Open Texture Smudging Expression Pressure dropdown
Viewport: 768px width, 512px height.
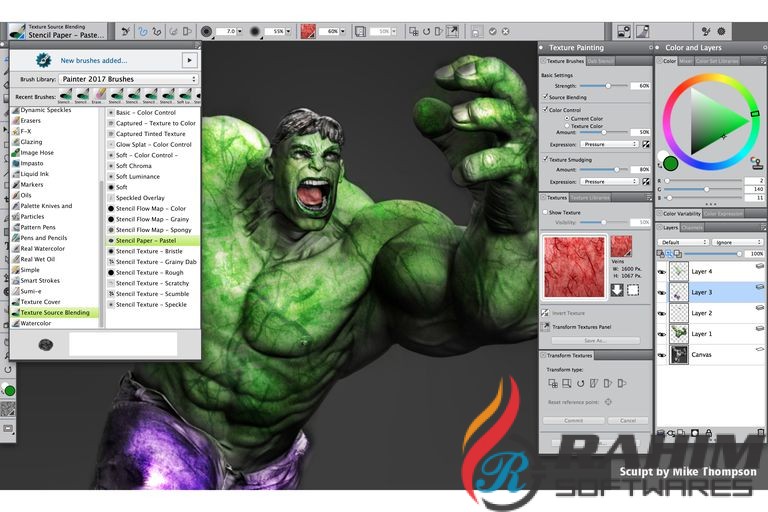click(610, 182)
